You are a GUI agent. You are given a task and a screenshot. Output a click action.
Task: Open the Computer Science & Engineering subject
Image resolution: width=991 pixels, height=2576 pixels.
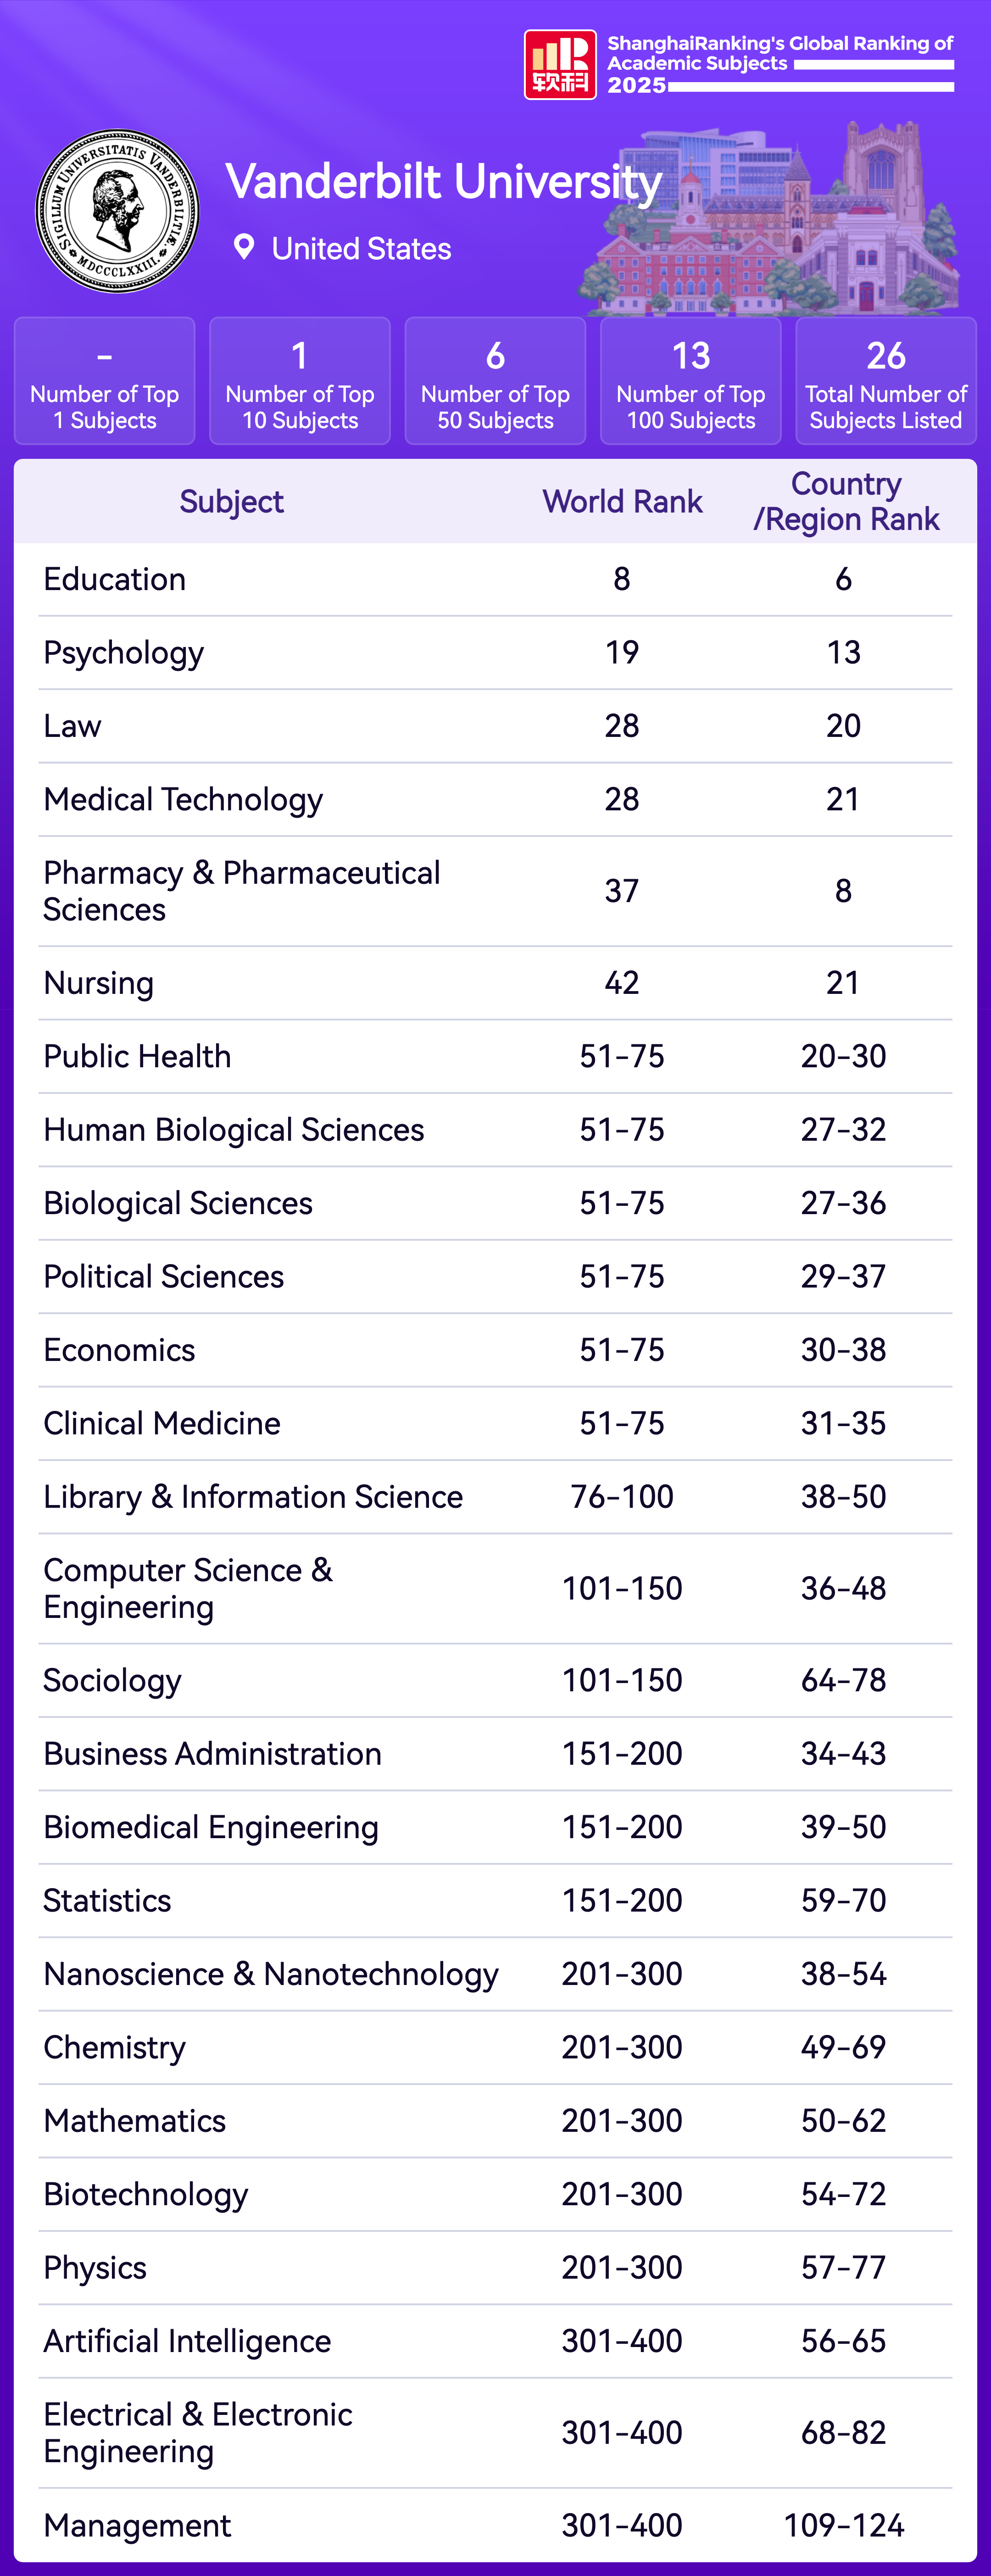pyautogui.click(x=188, y=1589)
